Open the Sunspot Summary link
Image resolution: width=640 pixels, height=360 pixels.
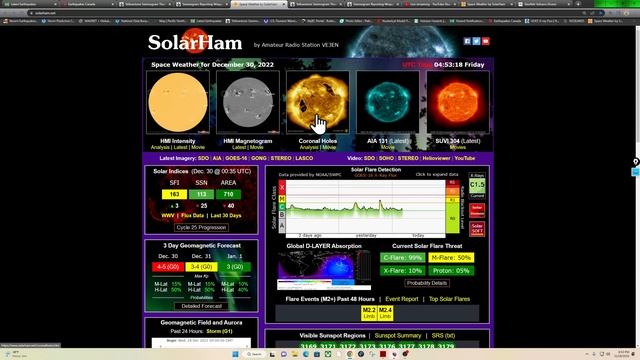[x=398, y=336]
